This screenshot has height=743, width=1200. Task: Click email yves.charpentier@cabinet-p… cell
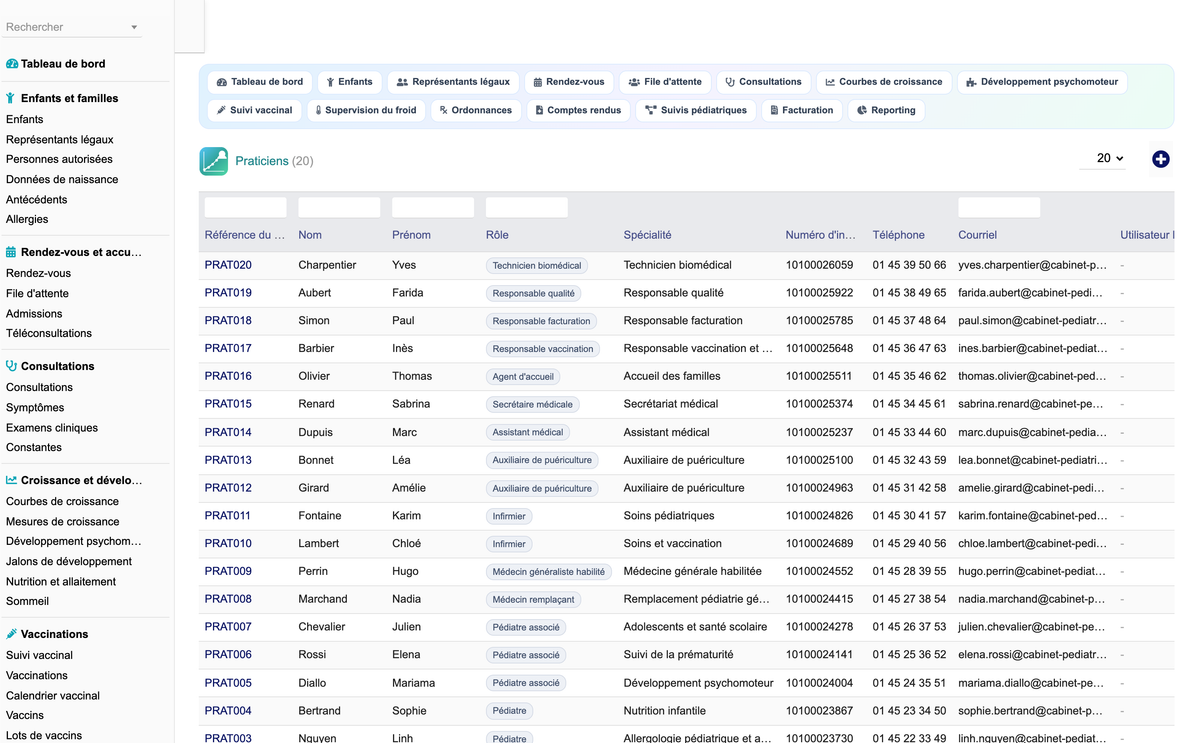(x=1033, y=265)
